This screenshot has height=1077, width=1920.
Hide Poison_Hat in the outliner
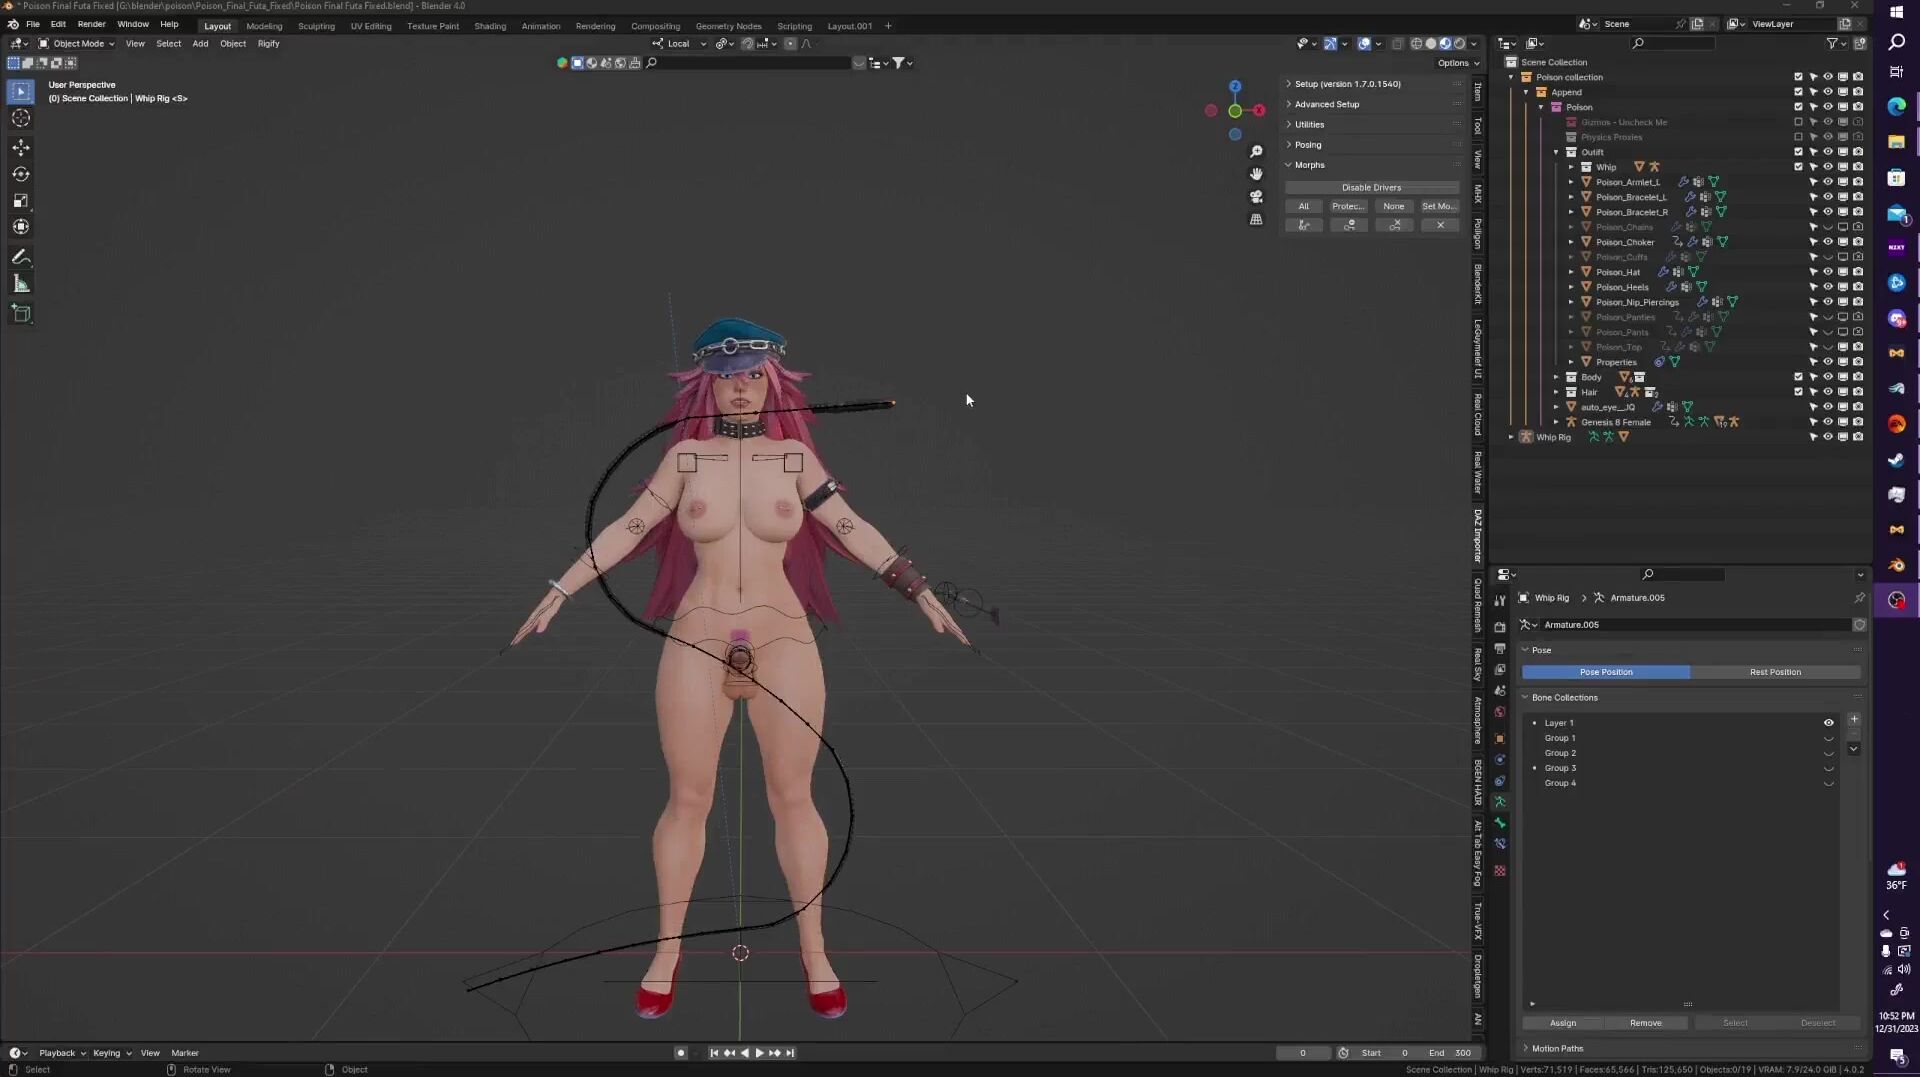tap(1827, 272)
